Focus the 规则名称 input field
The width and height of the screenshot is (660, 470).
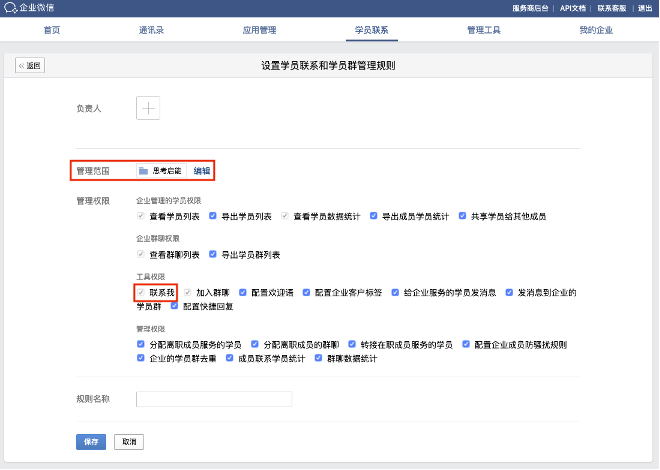pos(213,399)
